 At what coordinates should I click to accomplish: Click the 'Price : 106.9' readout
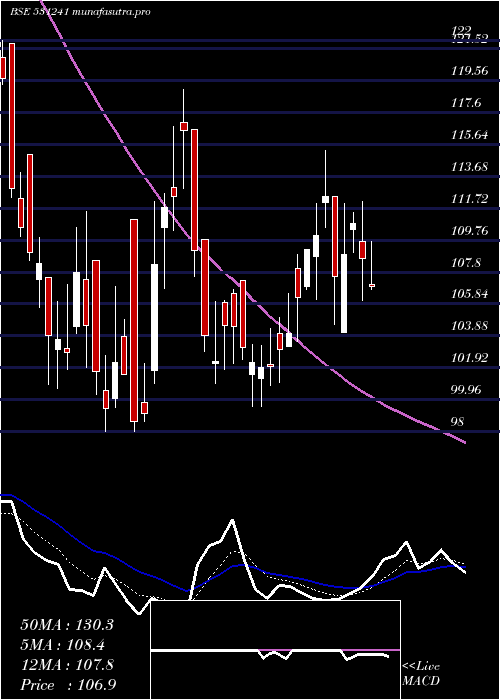click(68, 685)
